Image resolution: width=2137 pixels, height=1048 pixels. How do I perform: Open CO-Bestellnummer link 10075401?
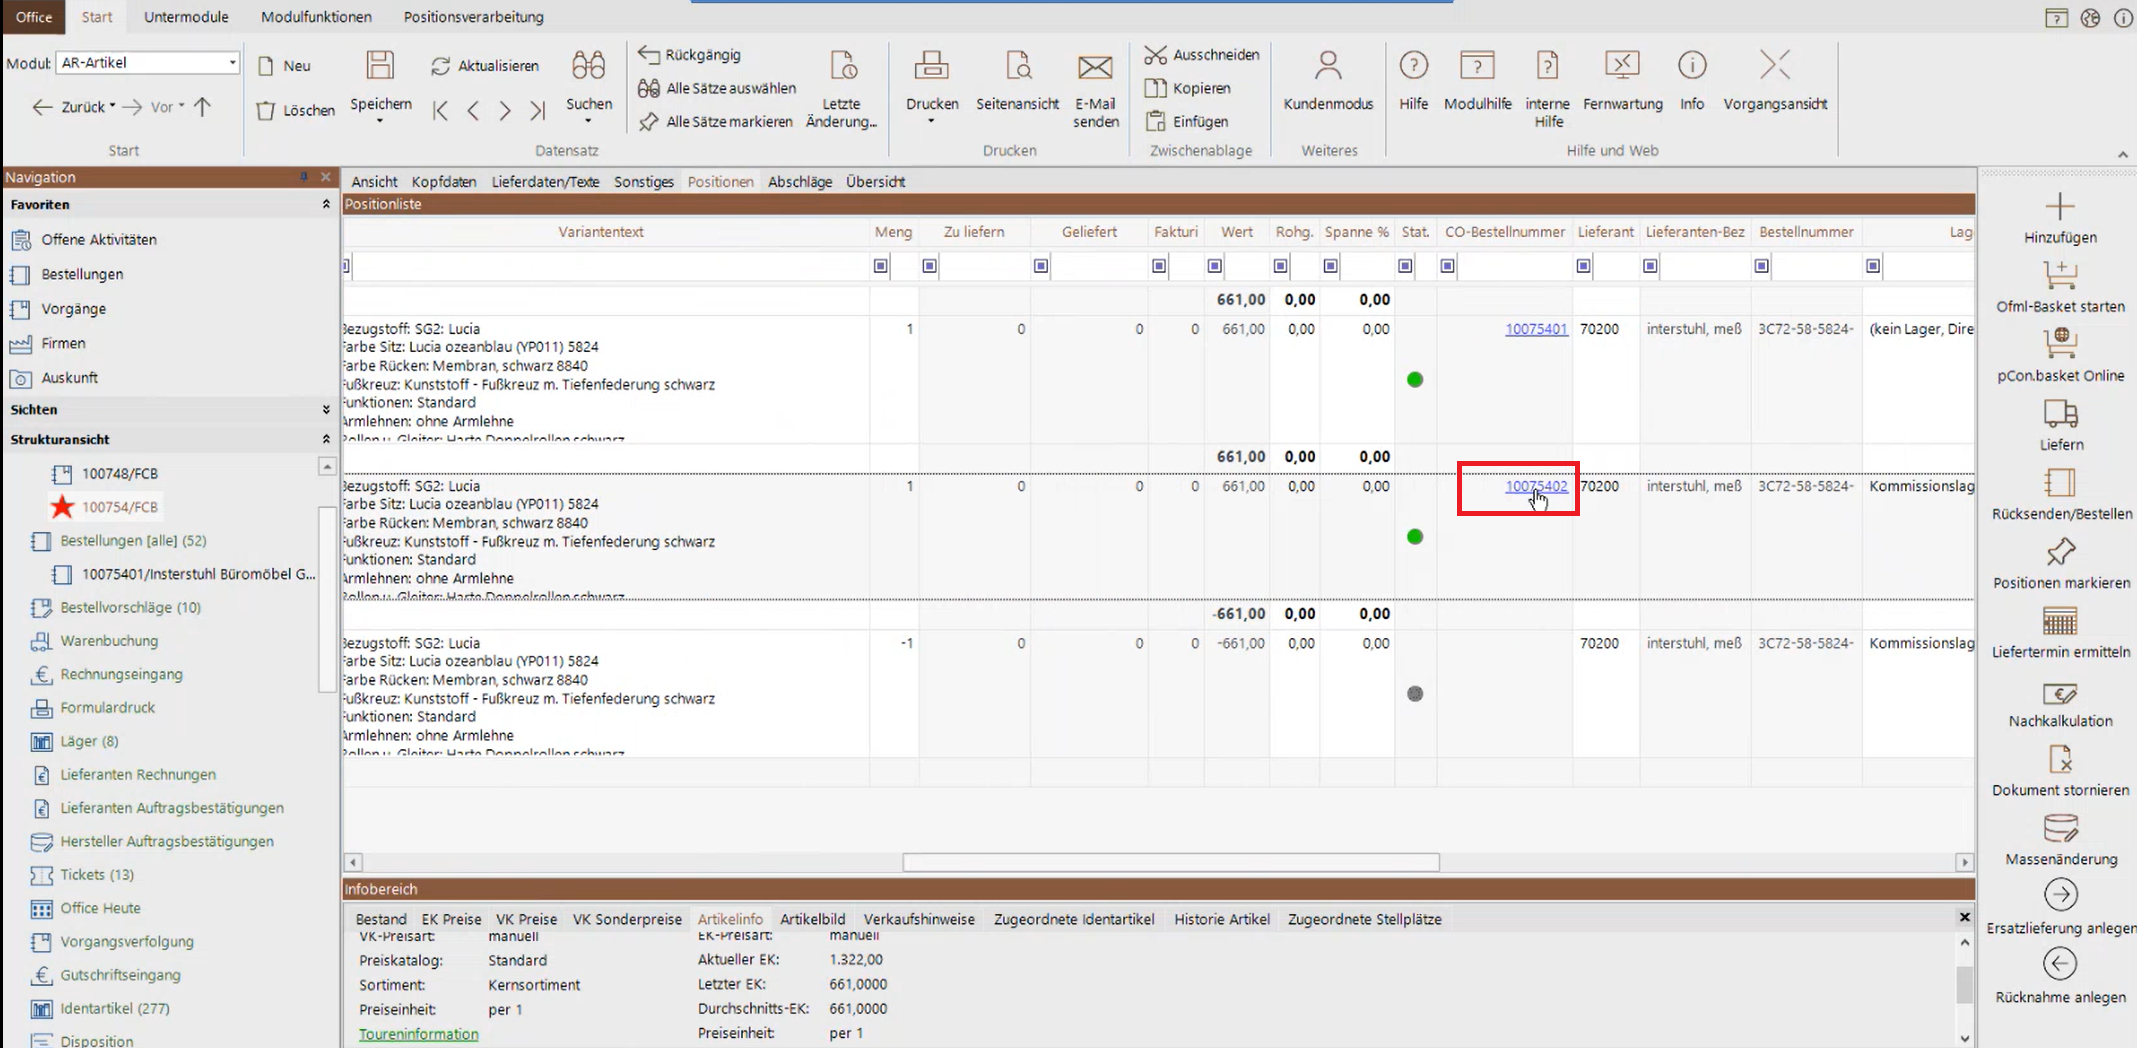(1536, 329)
